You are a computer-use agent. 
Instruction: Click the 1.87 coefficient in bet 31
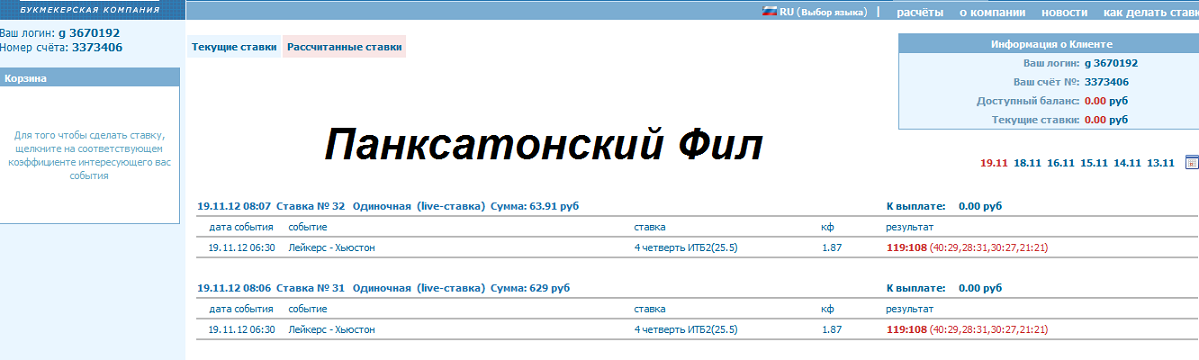point(832,329)
